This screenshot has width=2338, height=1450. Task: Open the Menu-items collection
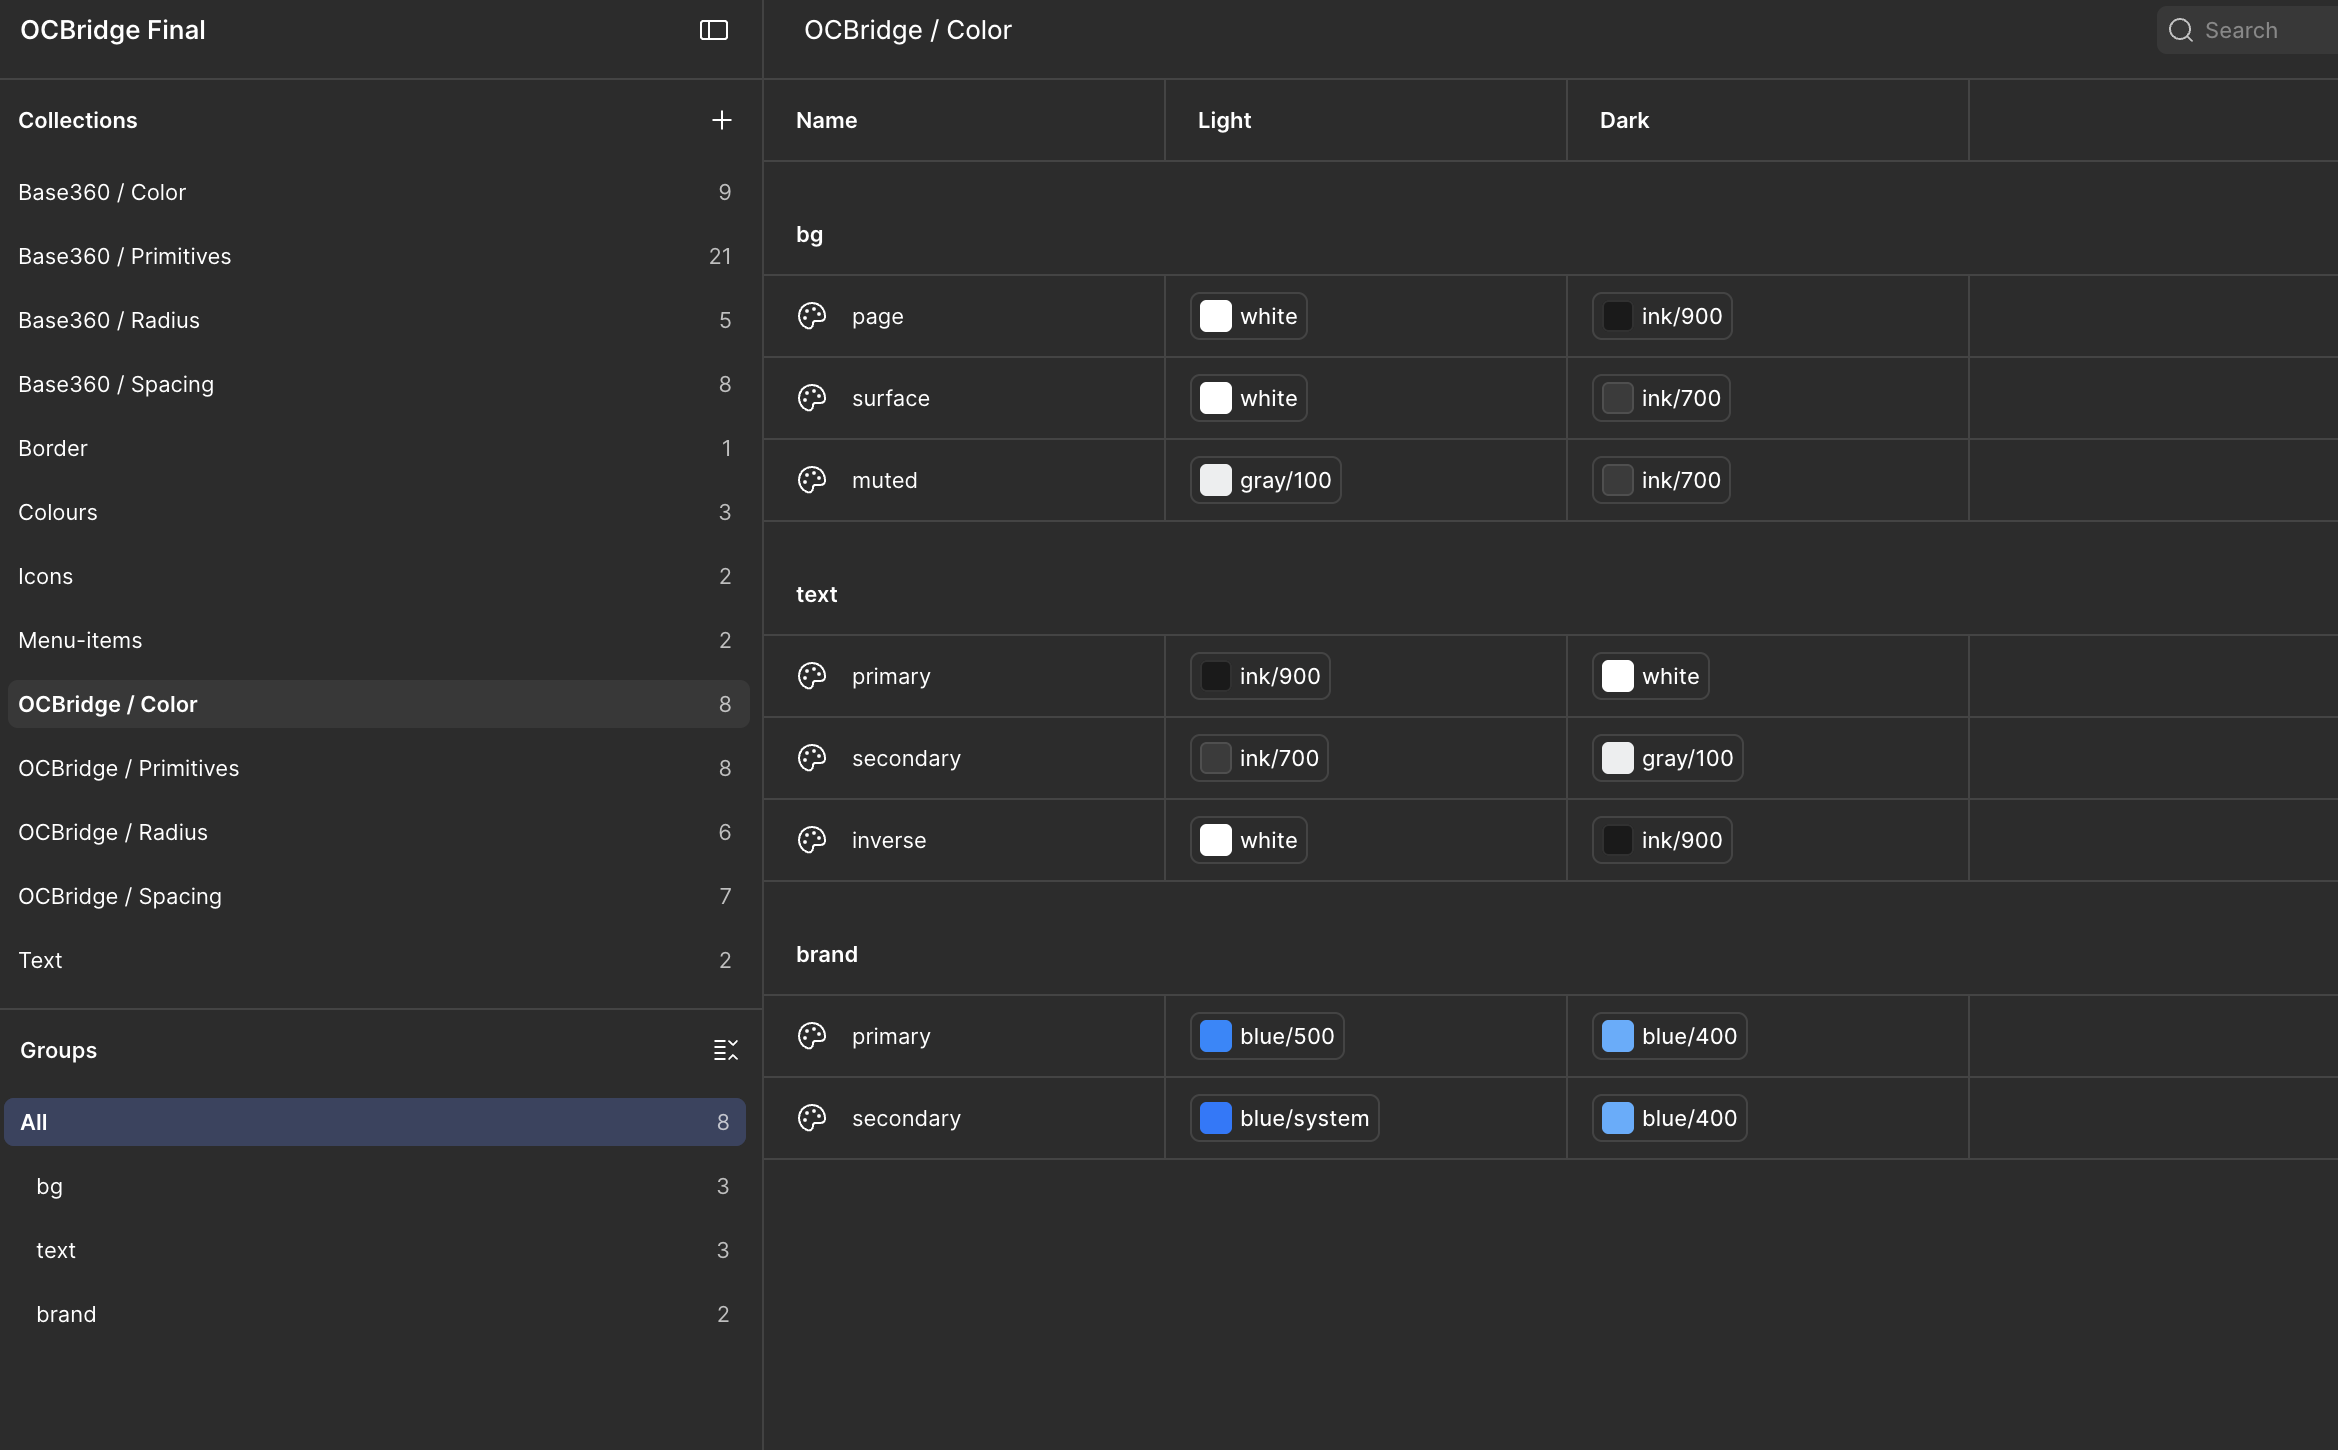click(x=378, y=640)
